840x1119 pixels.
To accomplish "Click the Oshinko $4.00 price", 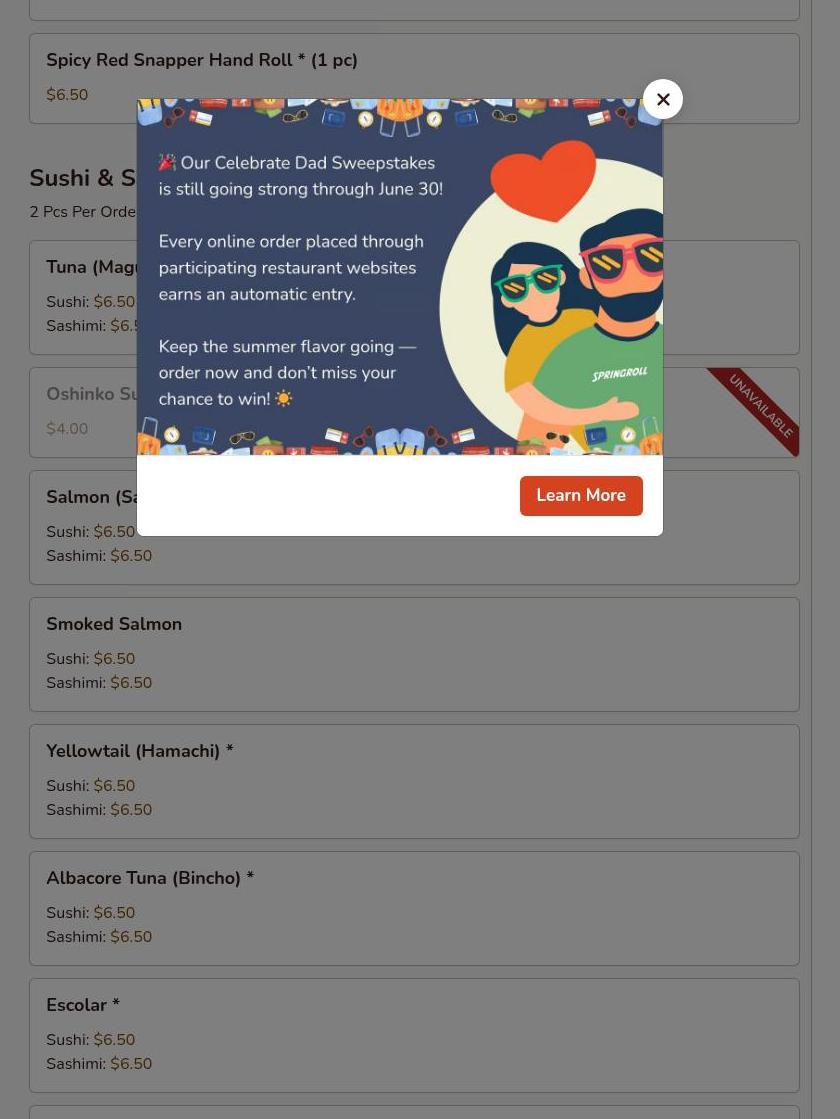I will [67, 429].
